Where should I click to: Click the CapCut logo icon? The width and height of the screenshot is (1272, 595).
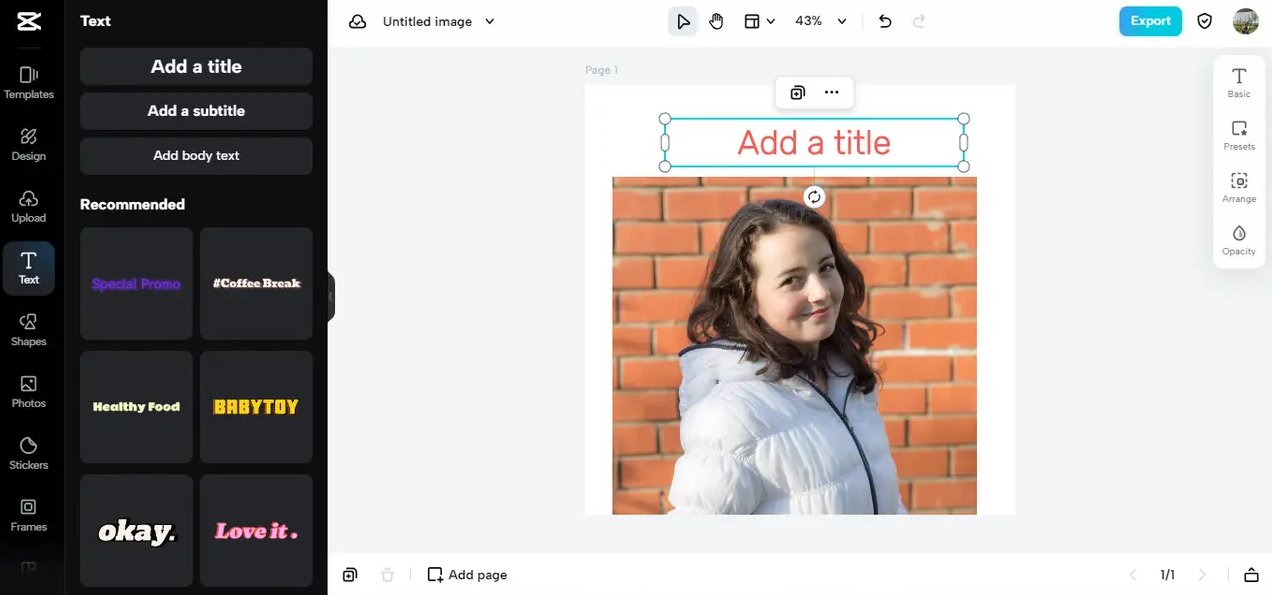coord(29,21)
